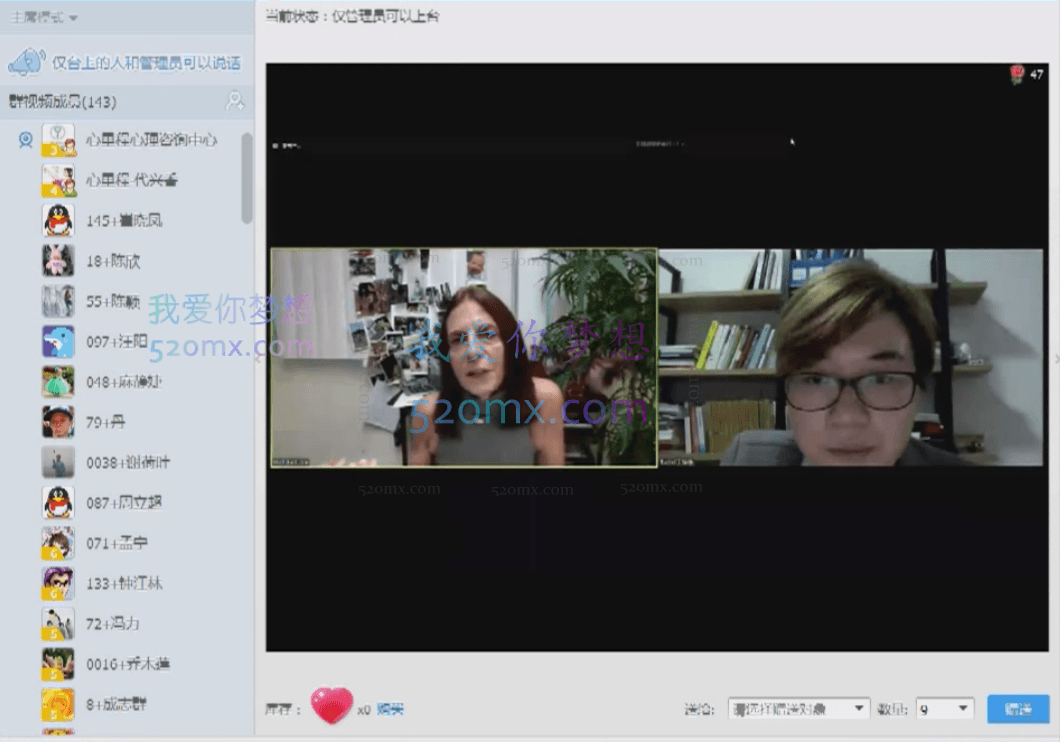The image size is (1060, 742).
Task: Open the quantity dropdown showing 9
Action: pyautogui.click(x=942, y=708)
